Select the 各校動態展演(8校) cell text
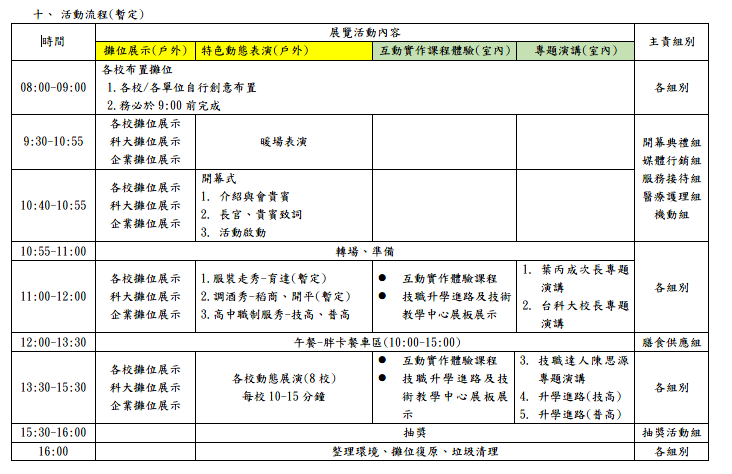Screen dimensions: 732x474 click(283, 379)
